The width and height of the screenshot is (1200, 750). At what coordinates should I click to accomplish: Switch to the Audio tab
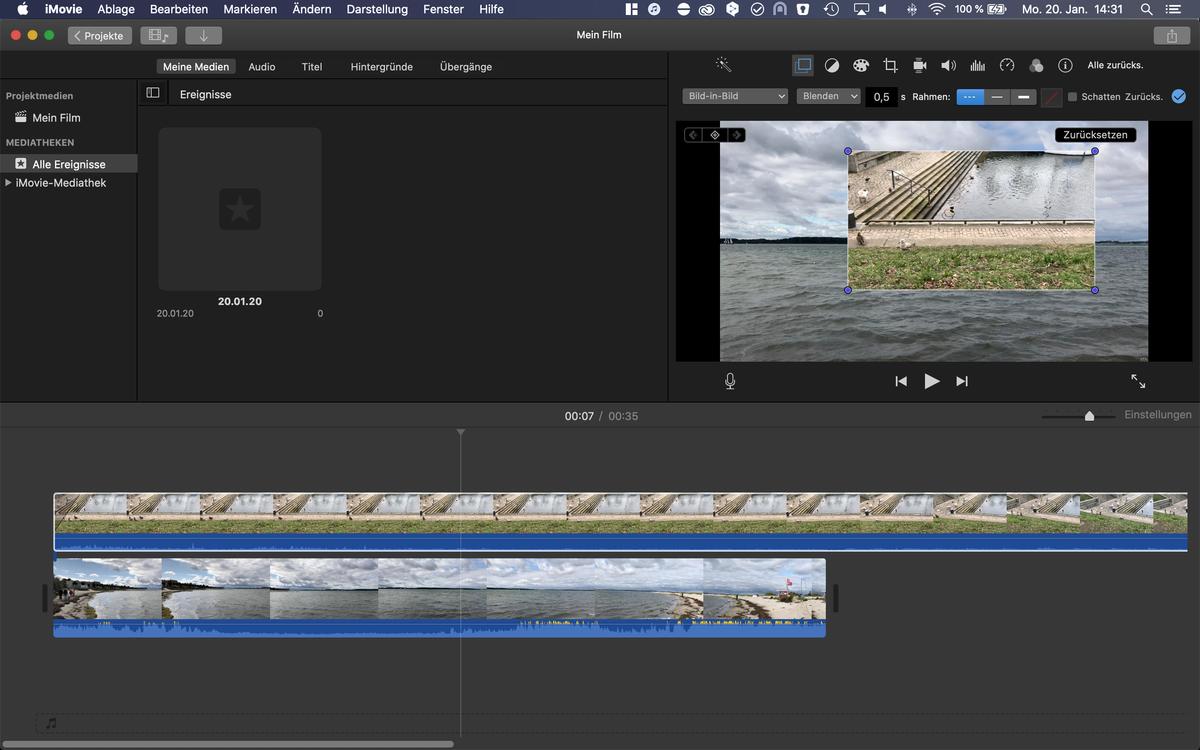click(262, 67)
